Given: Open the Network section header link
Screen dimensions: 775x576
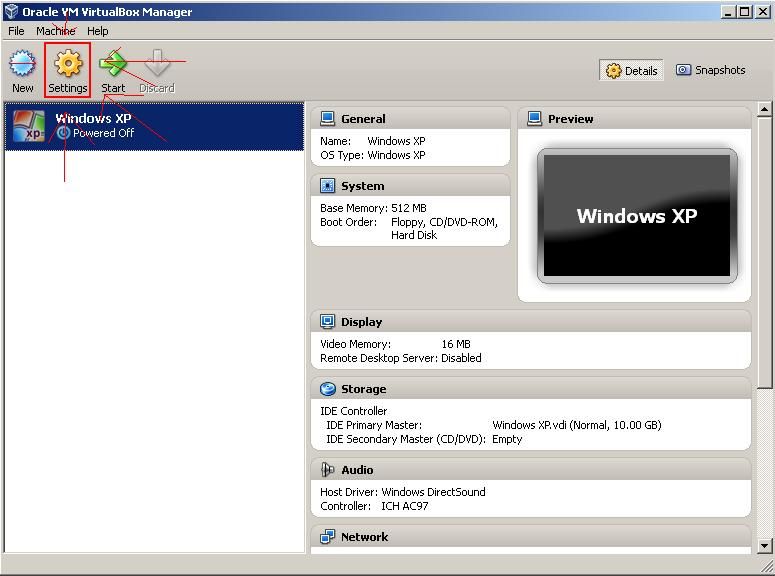Looking at the screenshot, I should click(x=364, y=537).
